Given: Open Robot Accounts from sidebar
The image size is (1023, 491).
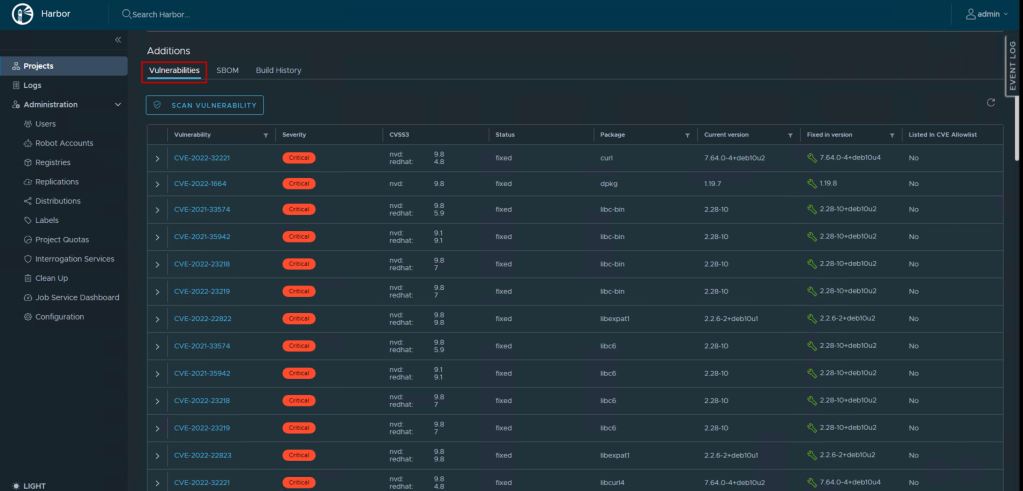Looking at the screenshot, I should (64, 143).
